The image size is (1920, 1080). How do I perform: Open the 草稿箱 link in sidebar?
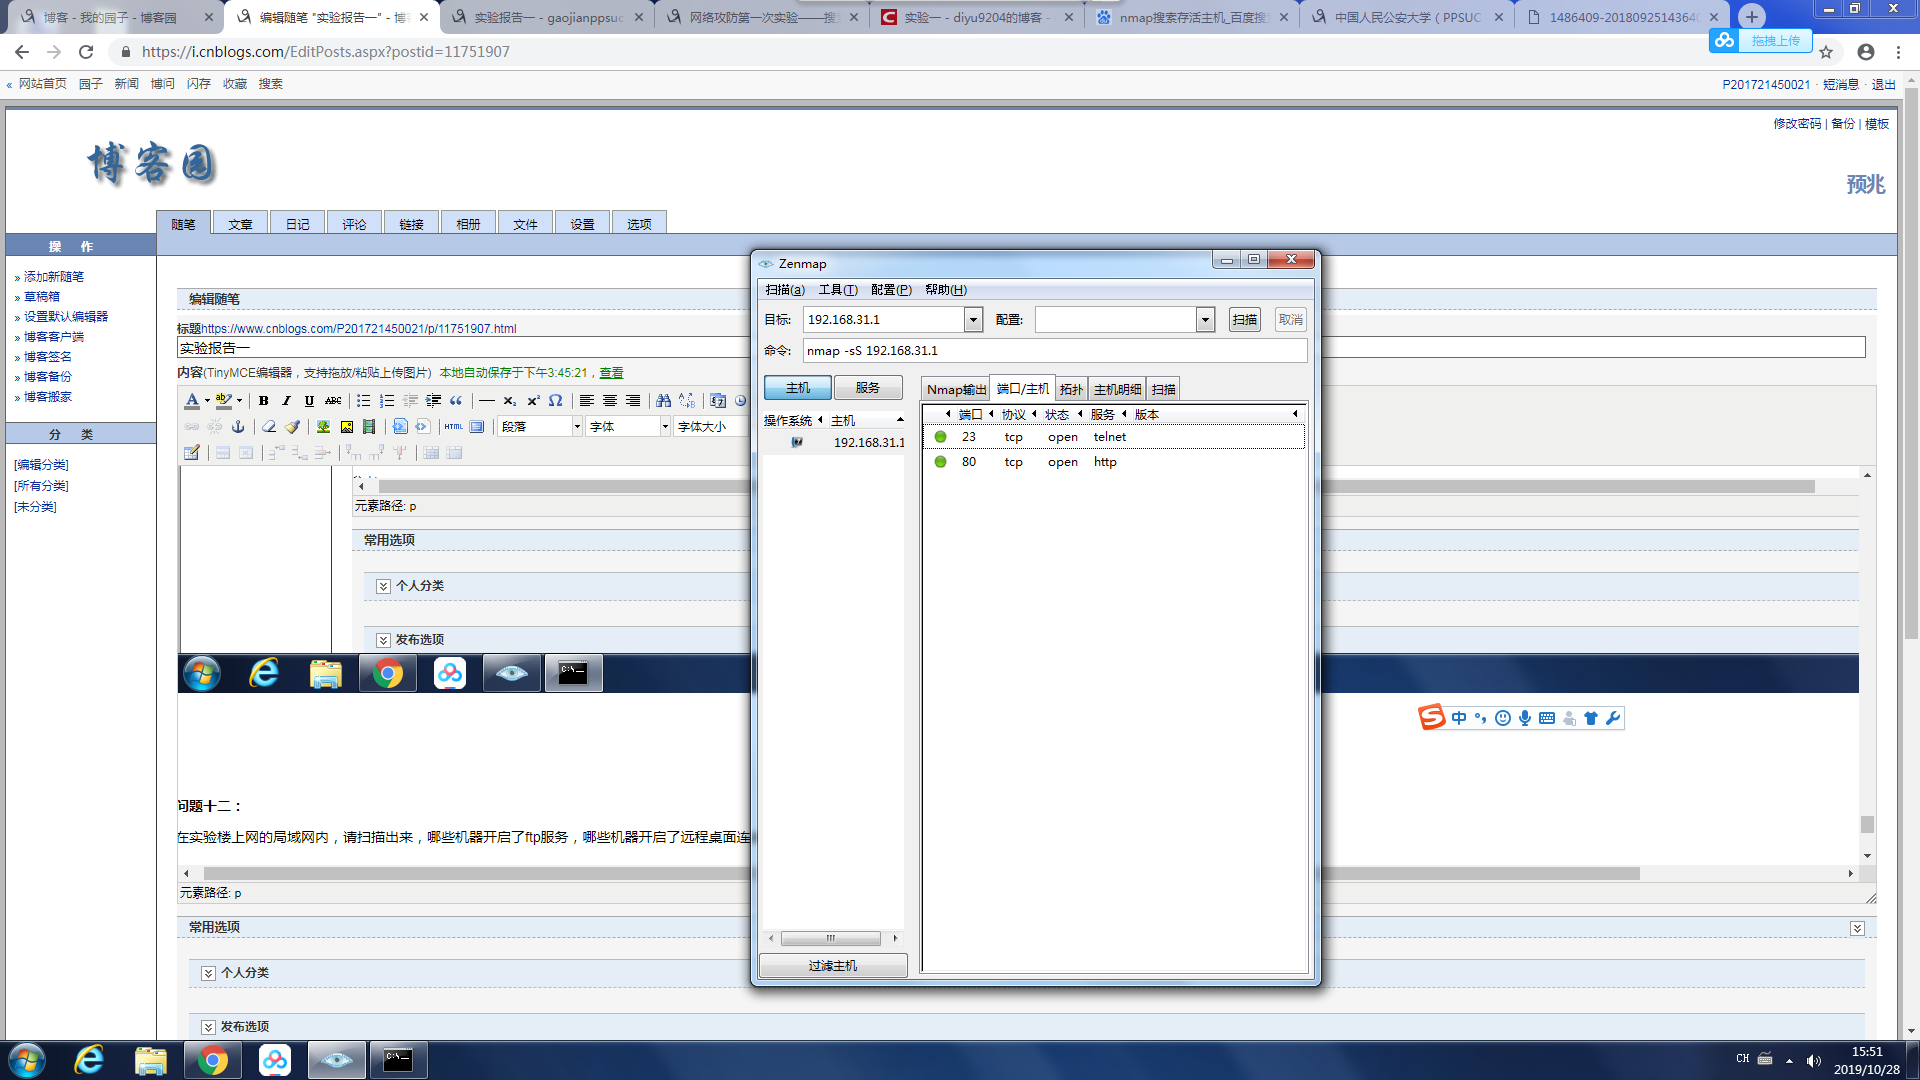pos(42,297)
